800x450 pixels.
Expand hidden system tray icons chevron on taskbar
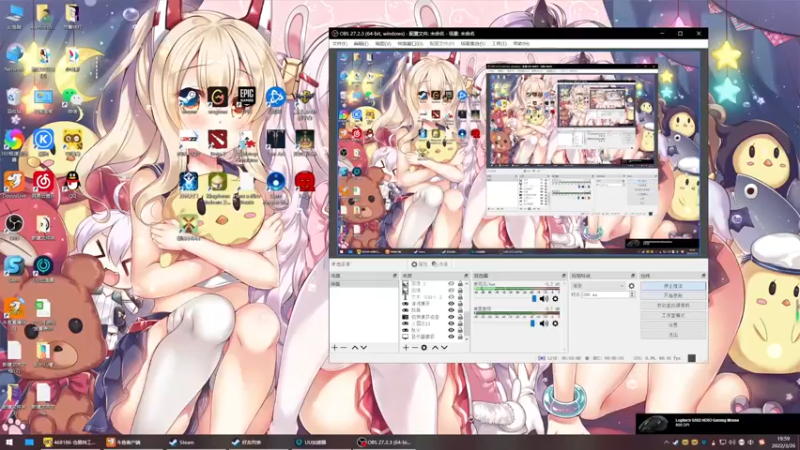(666, 442)
